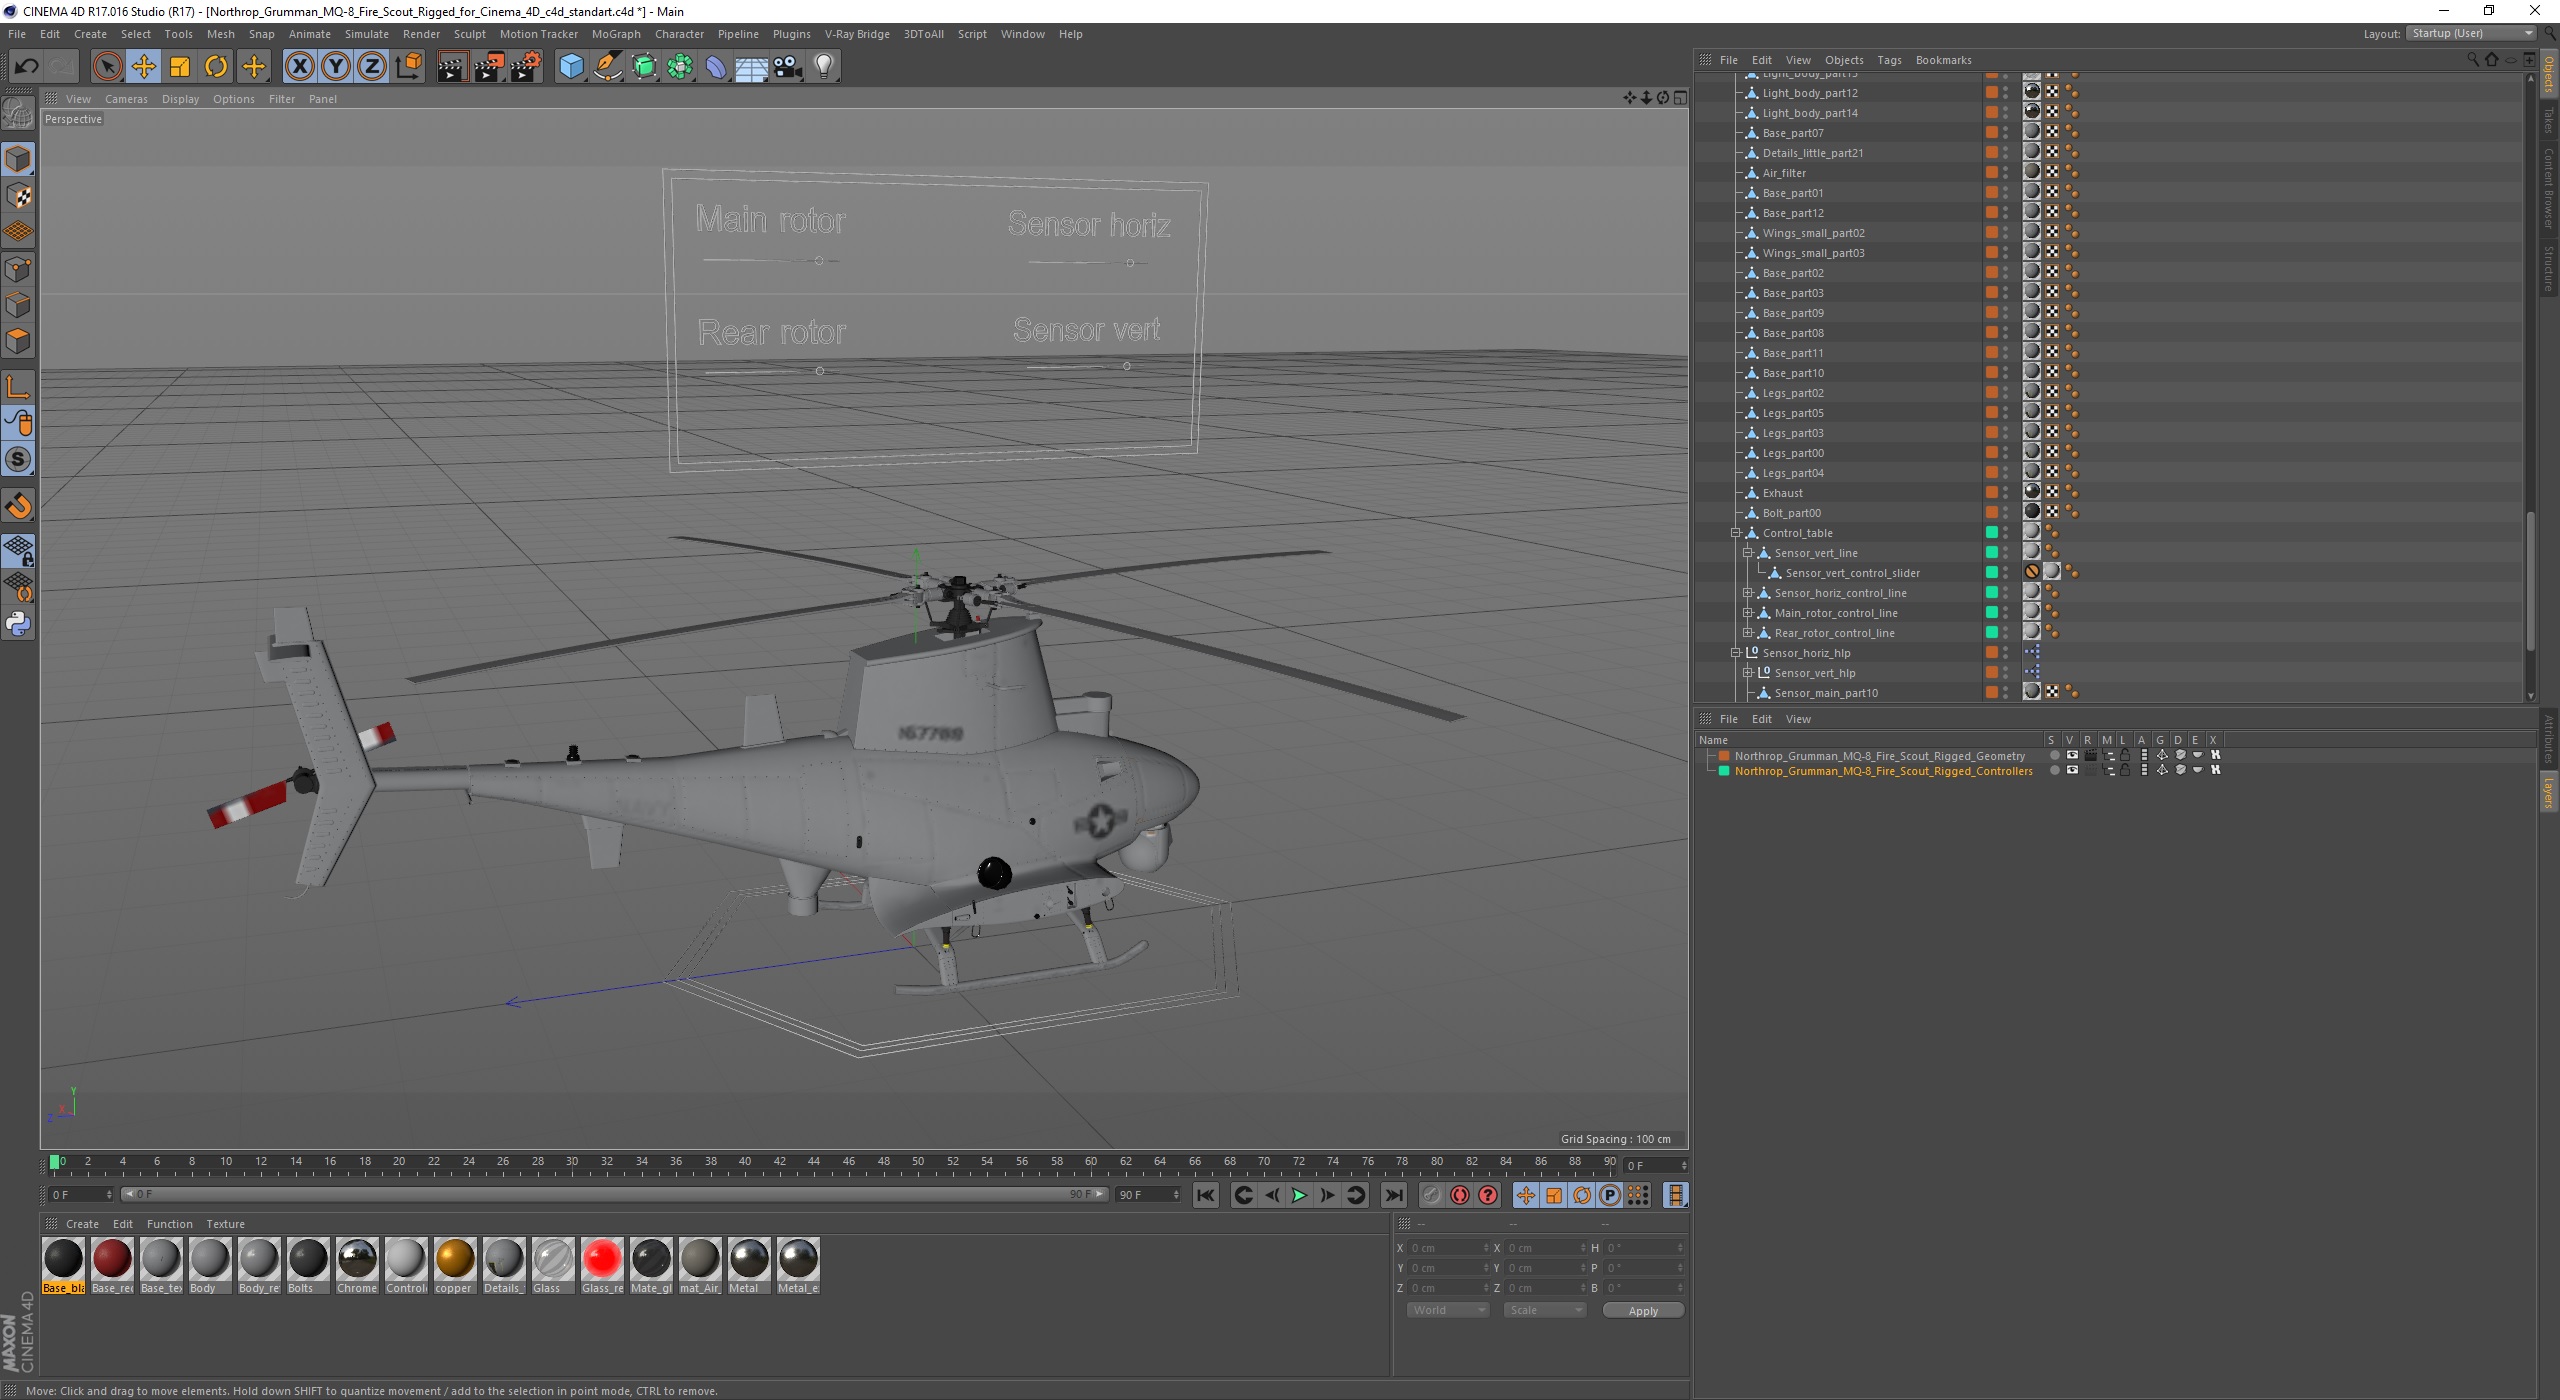Open material manager Texture menu
Screen dimensions: 2560x1400
pyautogui.click(x=225, y=1224)
